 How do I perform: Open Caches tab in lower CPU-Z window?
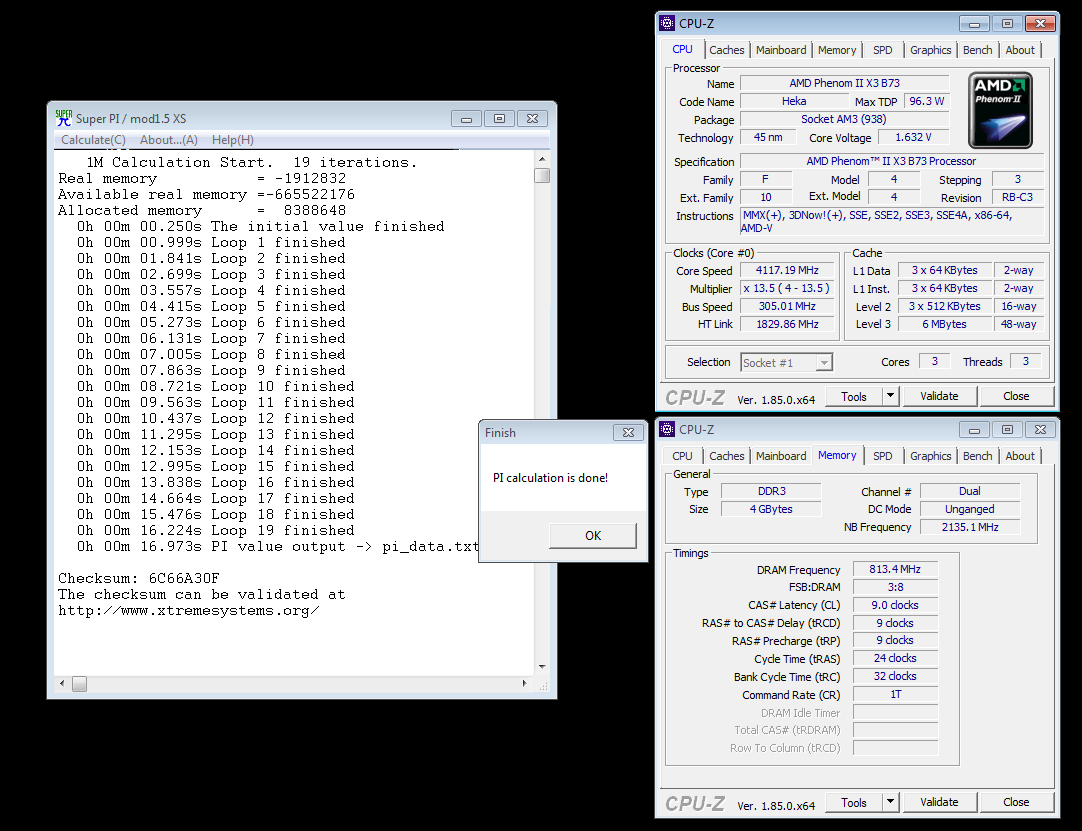(727, 456)
